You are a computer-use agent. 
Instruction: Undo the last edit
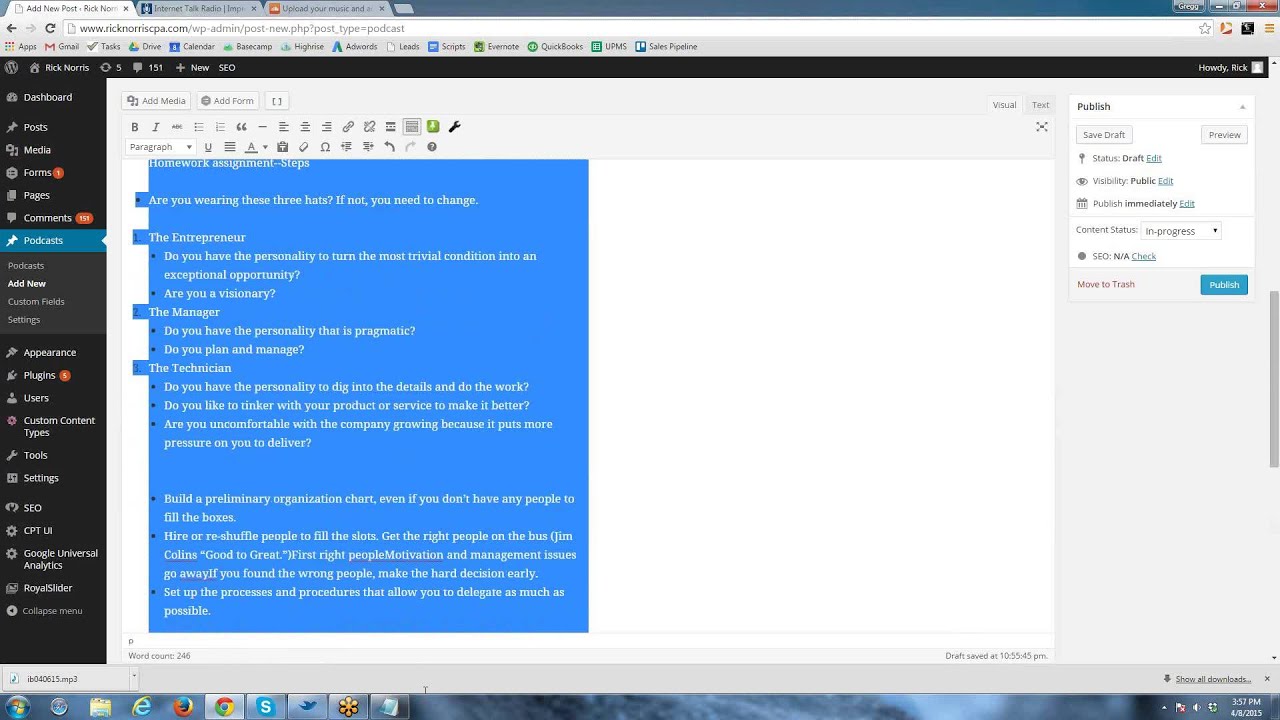tap(389, 147)
